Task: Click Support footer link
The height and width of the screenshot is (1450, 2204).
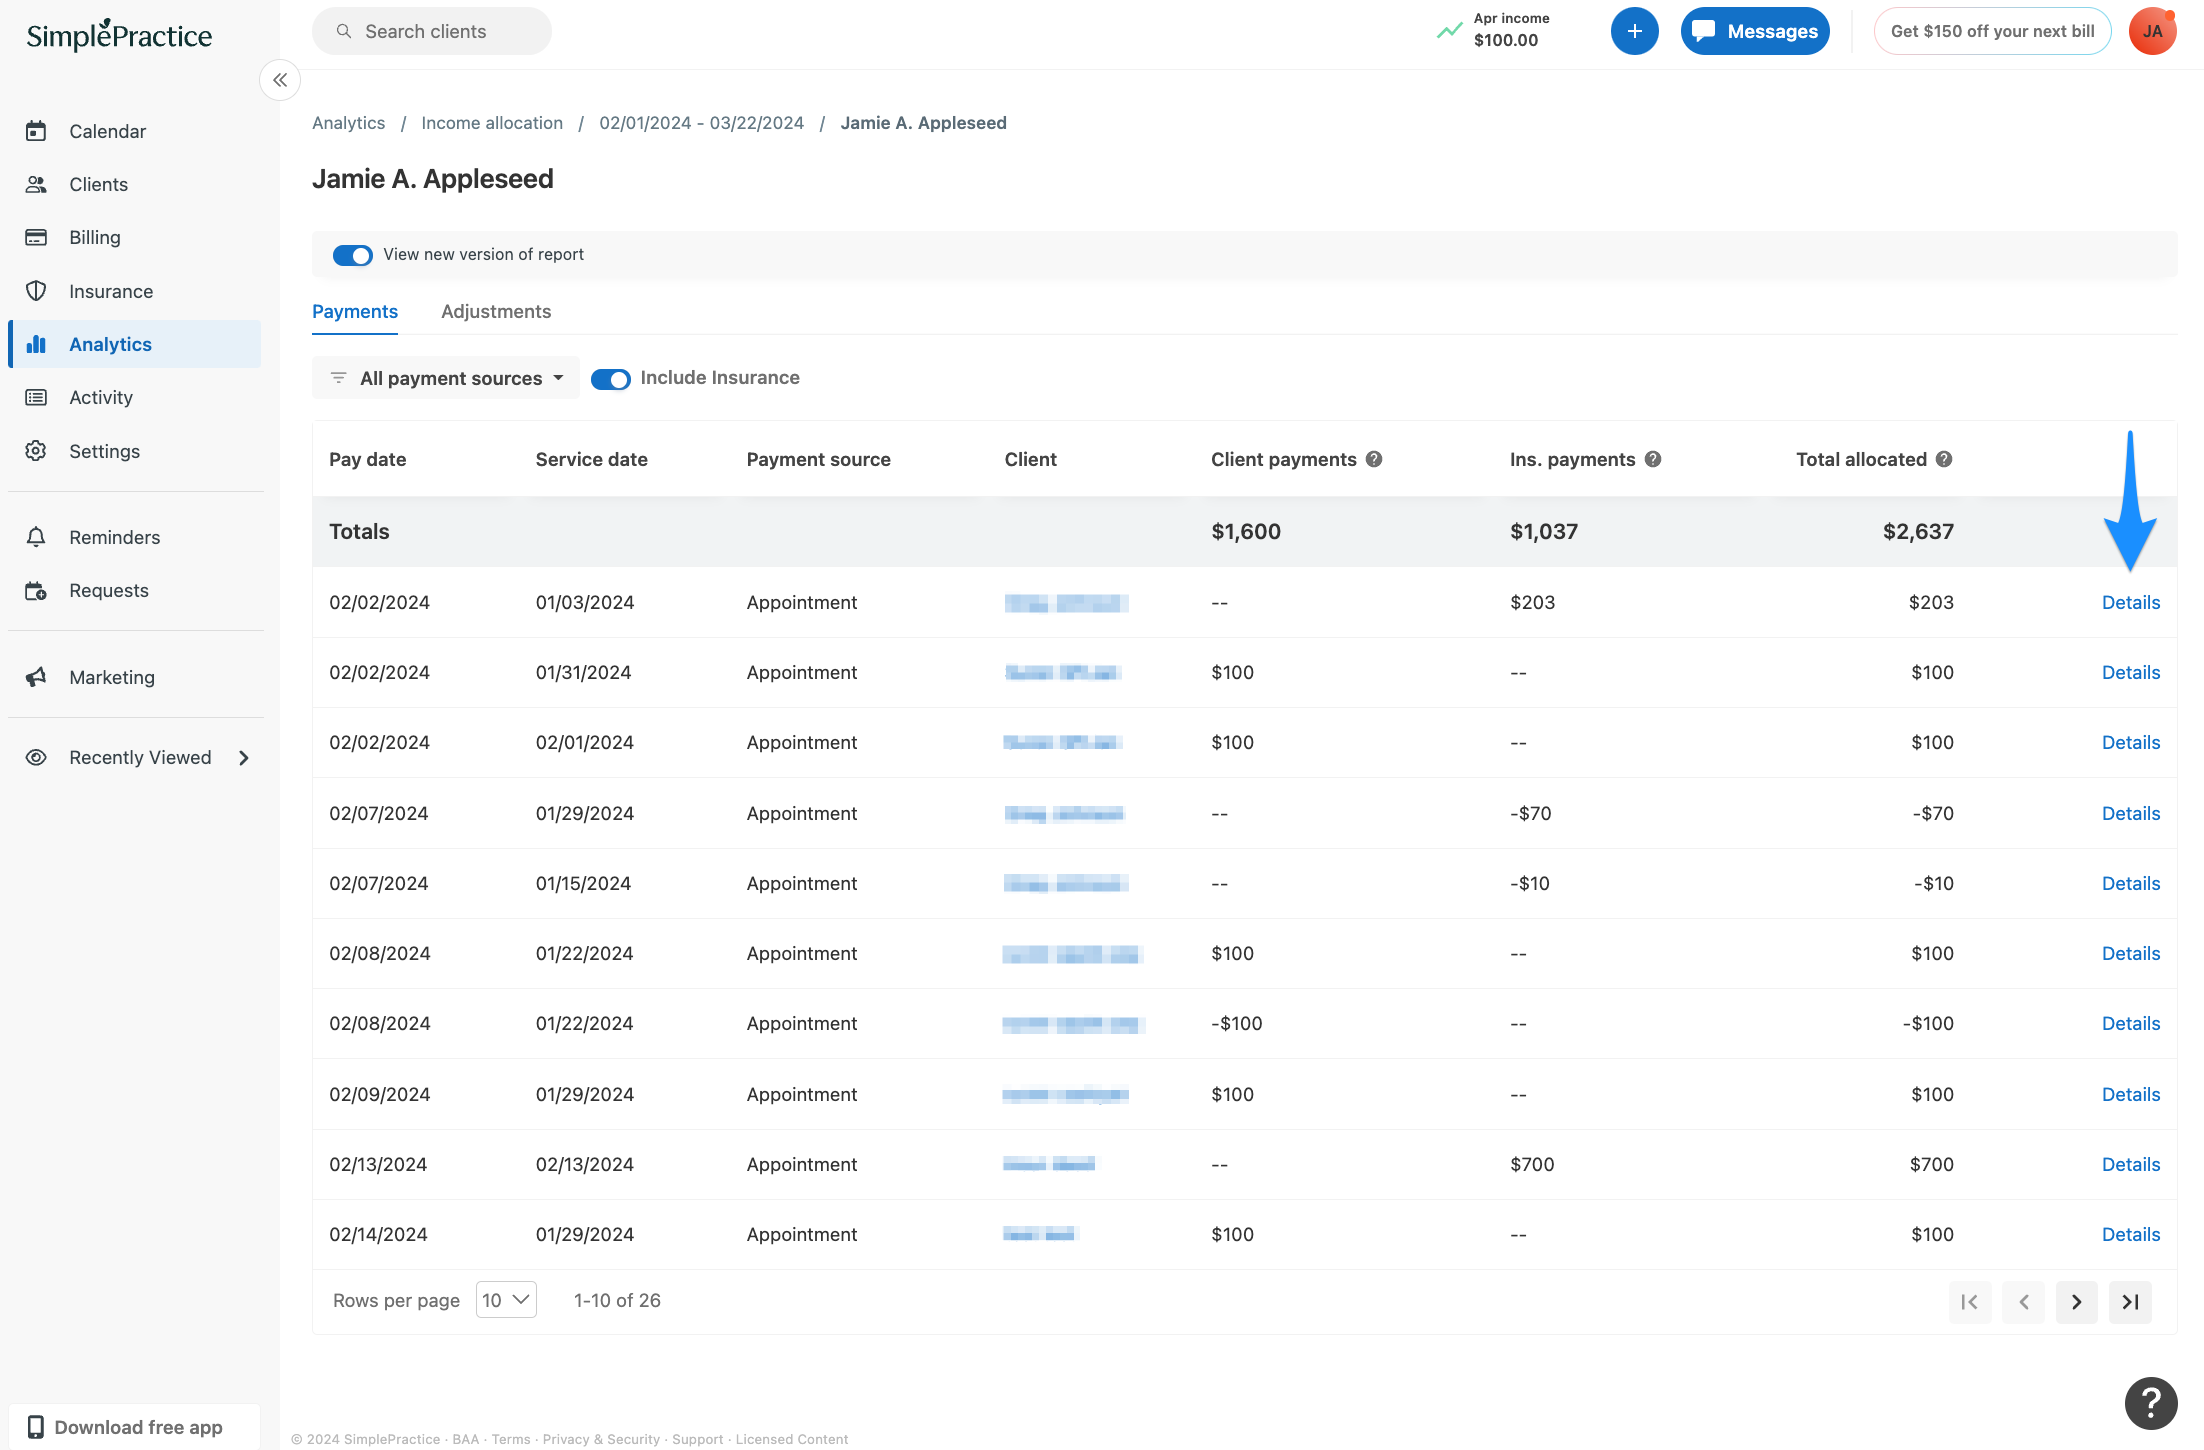Action: pos(698,1440)
